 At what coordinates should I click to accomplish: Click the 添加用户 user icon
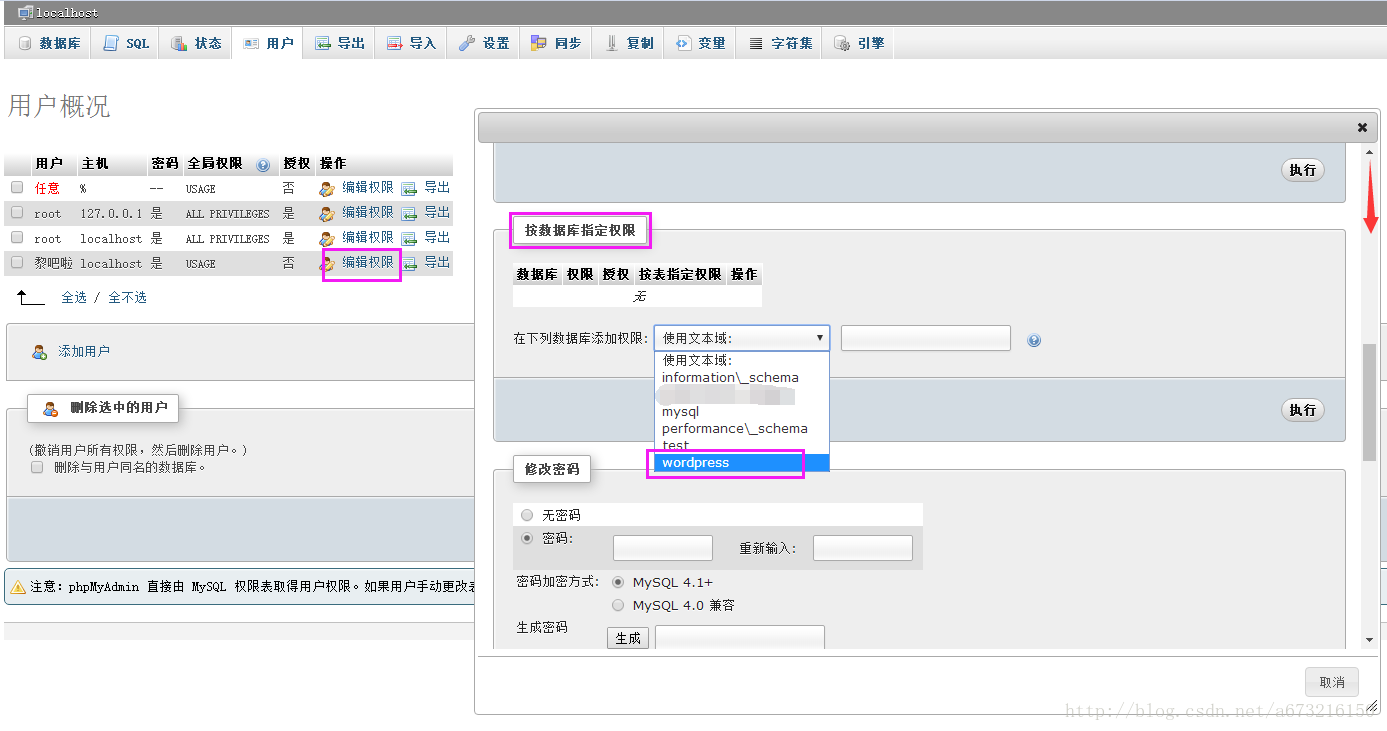pos(40,352)
